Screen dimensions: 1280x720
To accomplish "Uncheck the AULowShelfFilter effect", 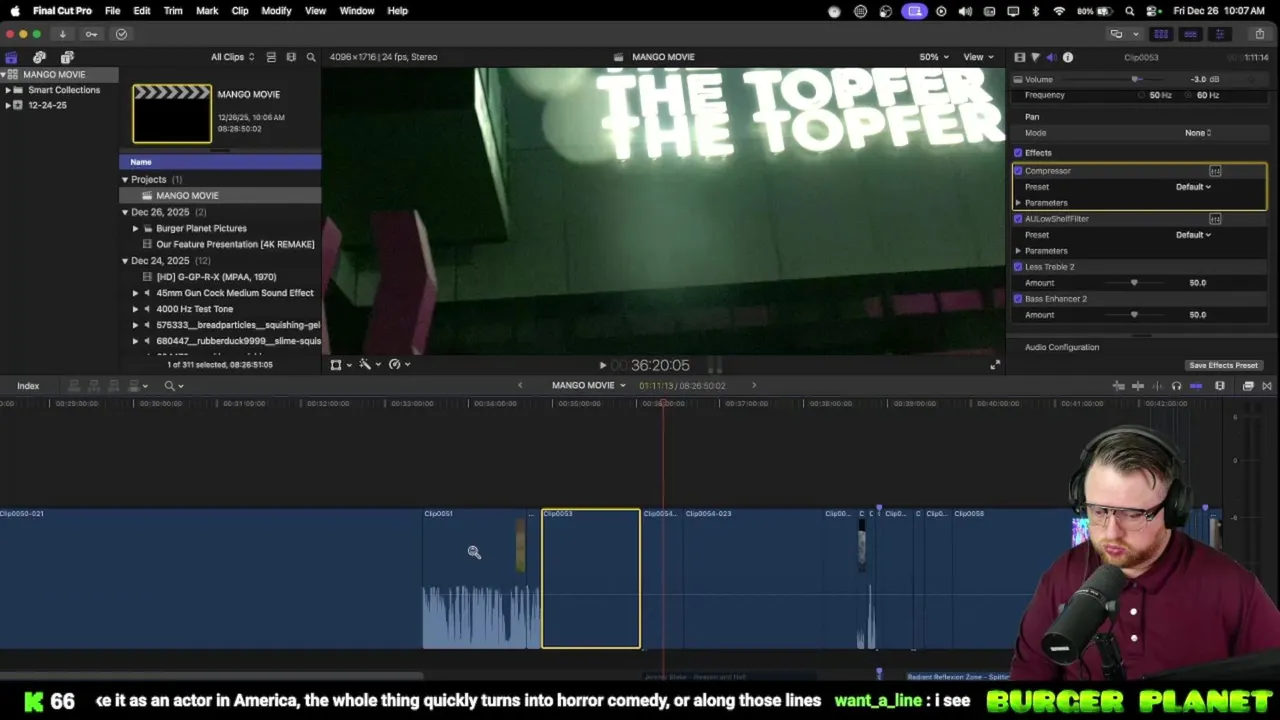I will pyautogui.click(x=1018, y=219).
